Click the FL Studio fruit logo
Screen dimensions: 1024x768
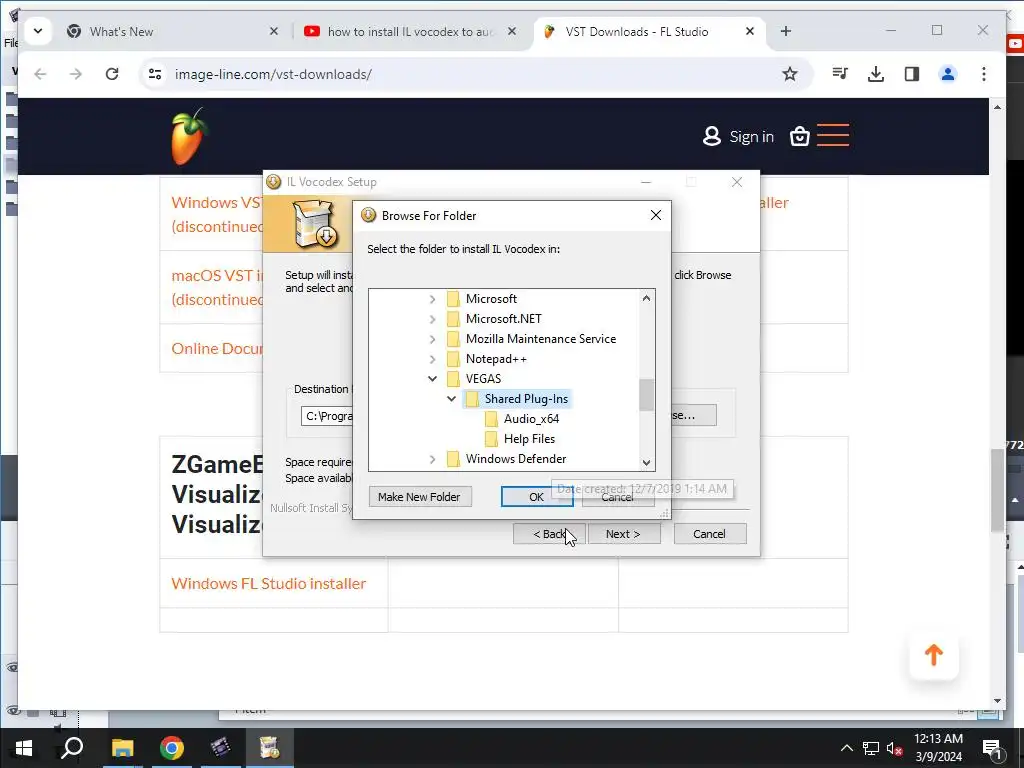(190, 136)
